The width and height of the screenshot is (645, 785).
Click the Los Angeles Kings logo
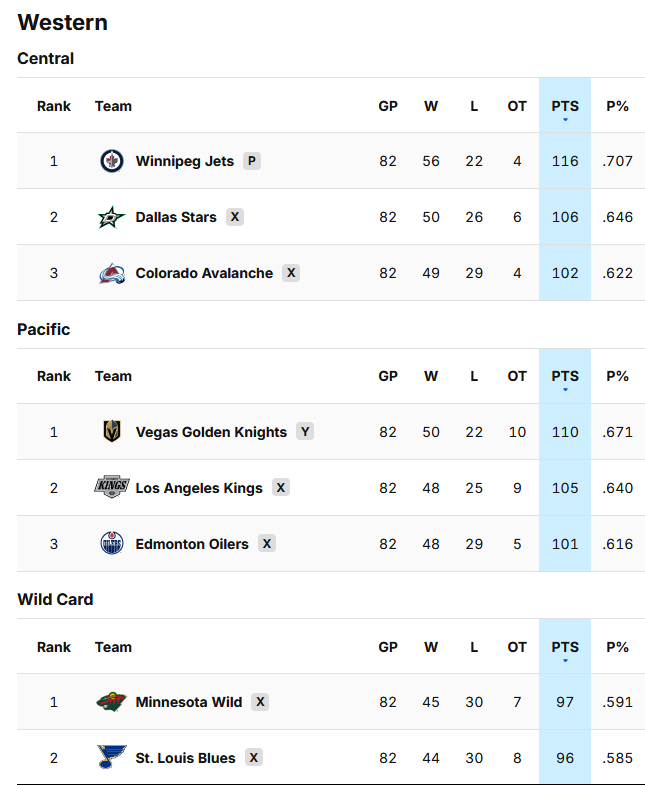coord(112,487)
